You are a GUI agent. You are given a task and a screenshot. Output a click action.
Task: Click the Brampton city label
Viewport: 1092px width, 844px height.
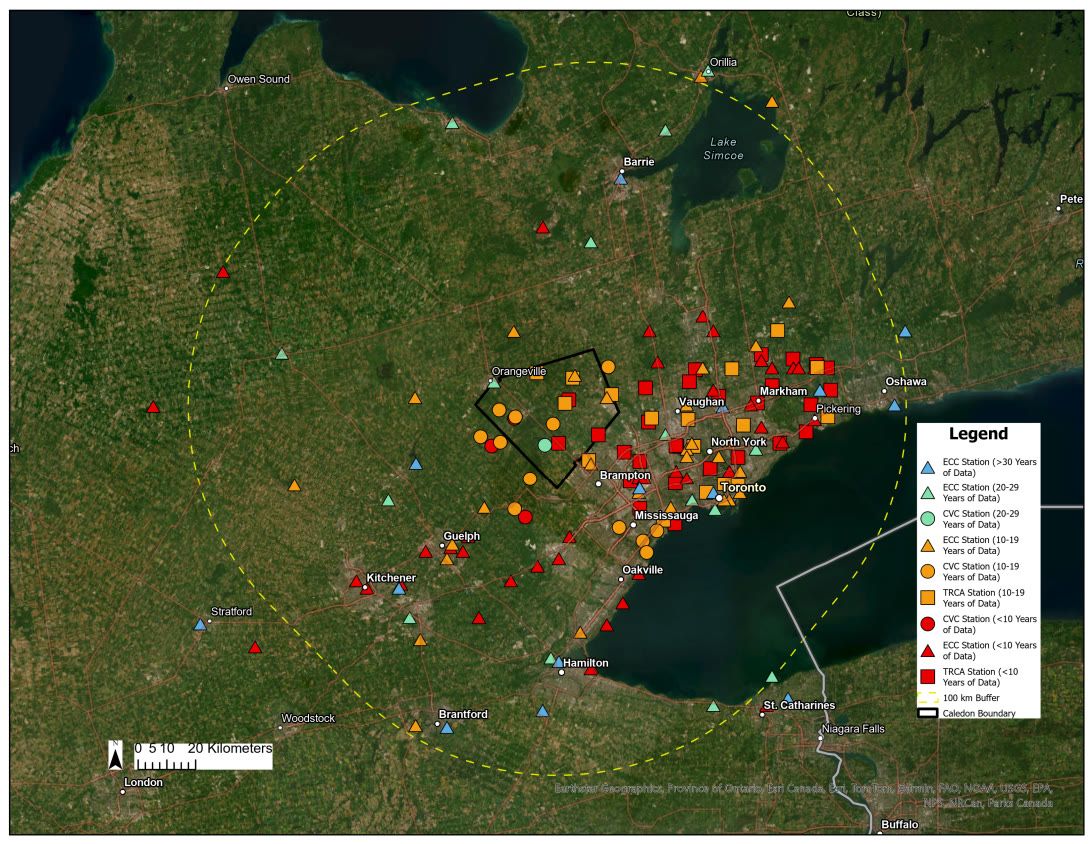point(625,476)
